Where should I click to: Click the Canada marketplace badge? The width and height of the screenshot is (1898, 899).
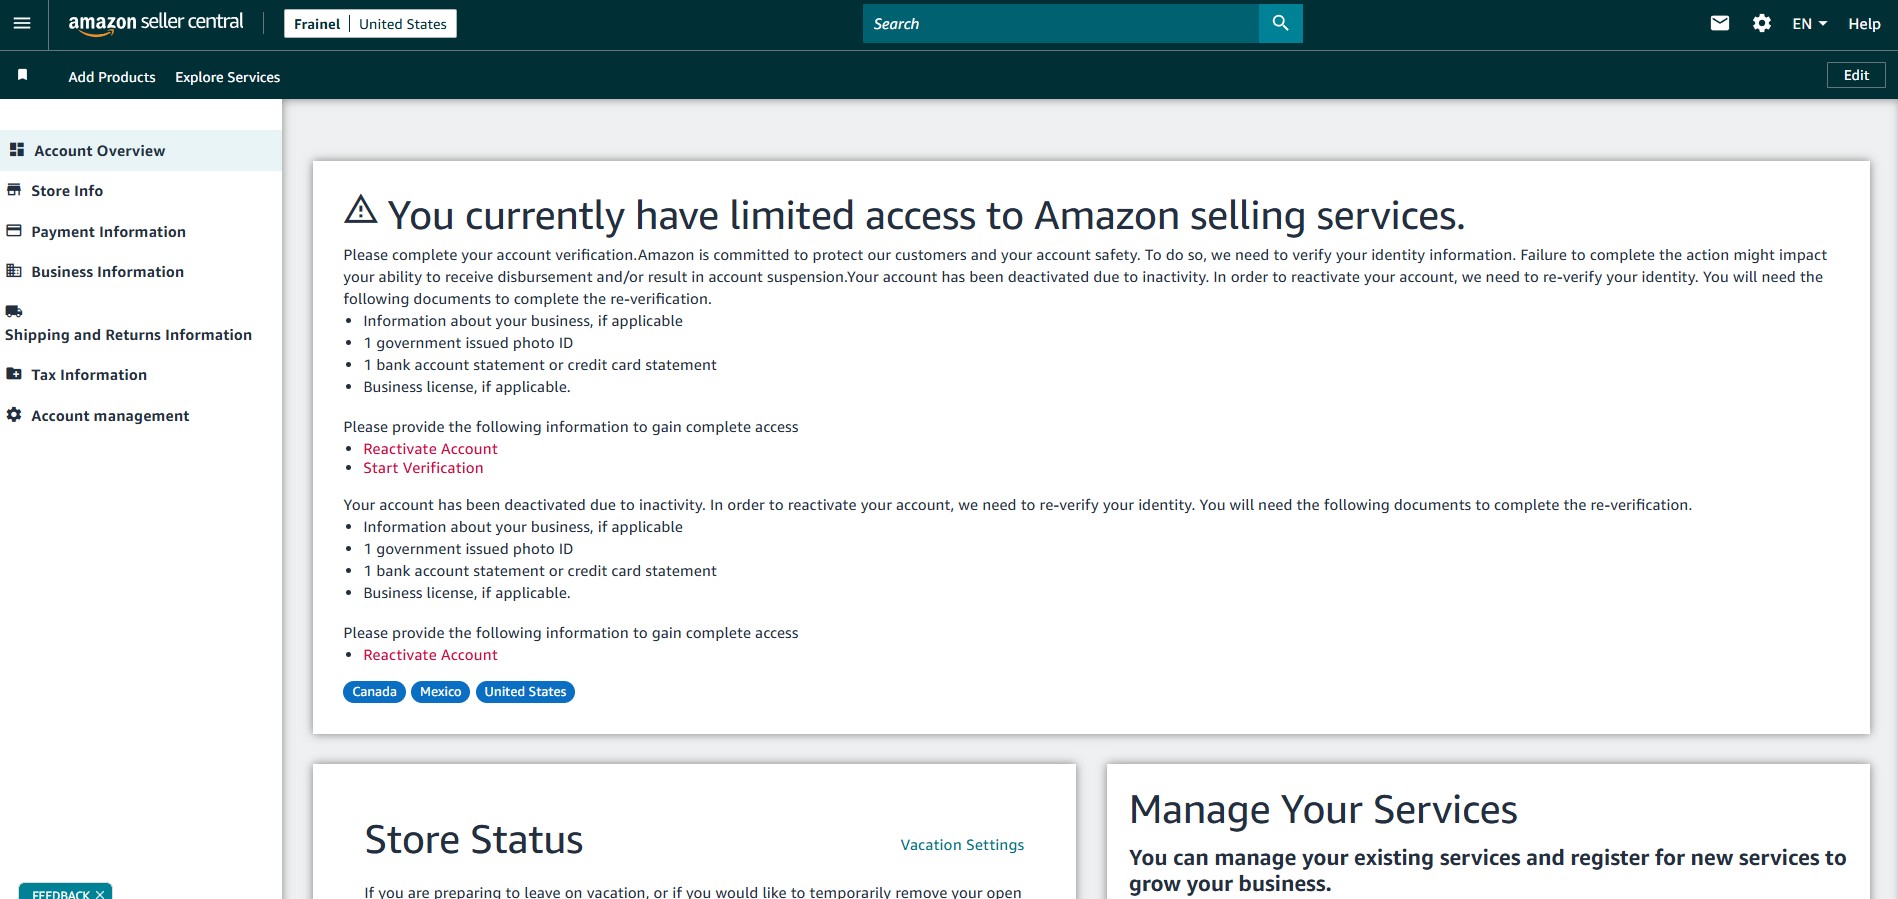pyautogui.click(x=374, y=692)
